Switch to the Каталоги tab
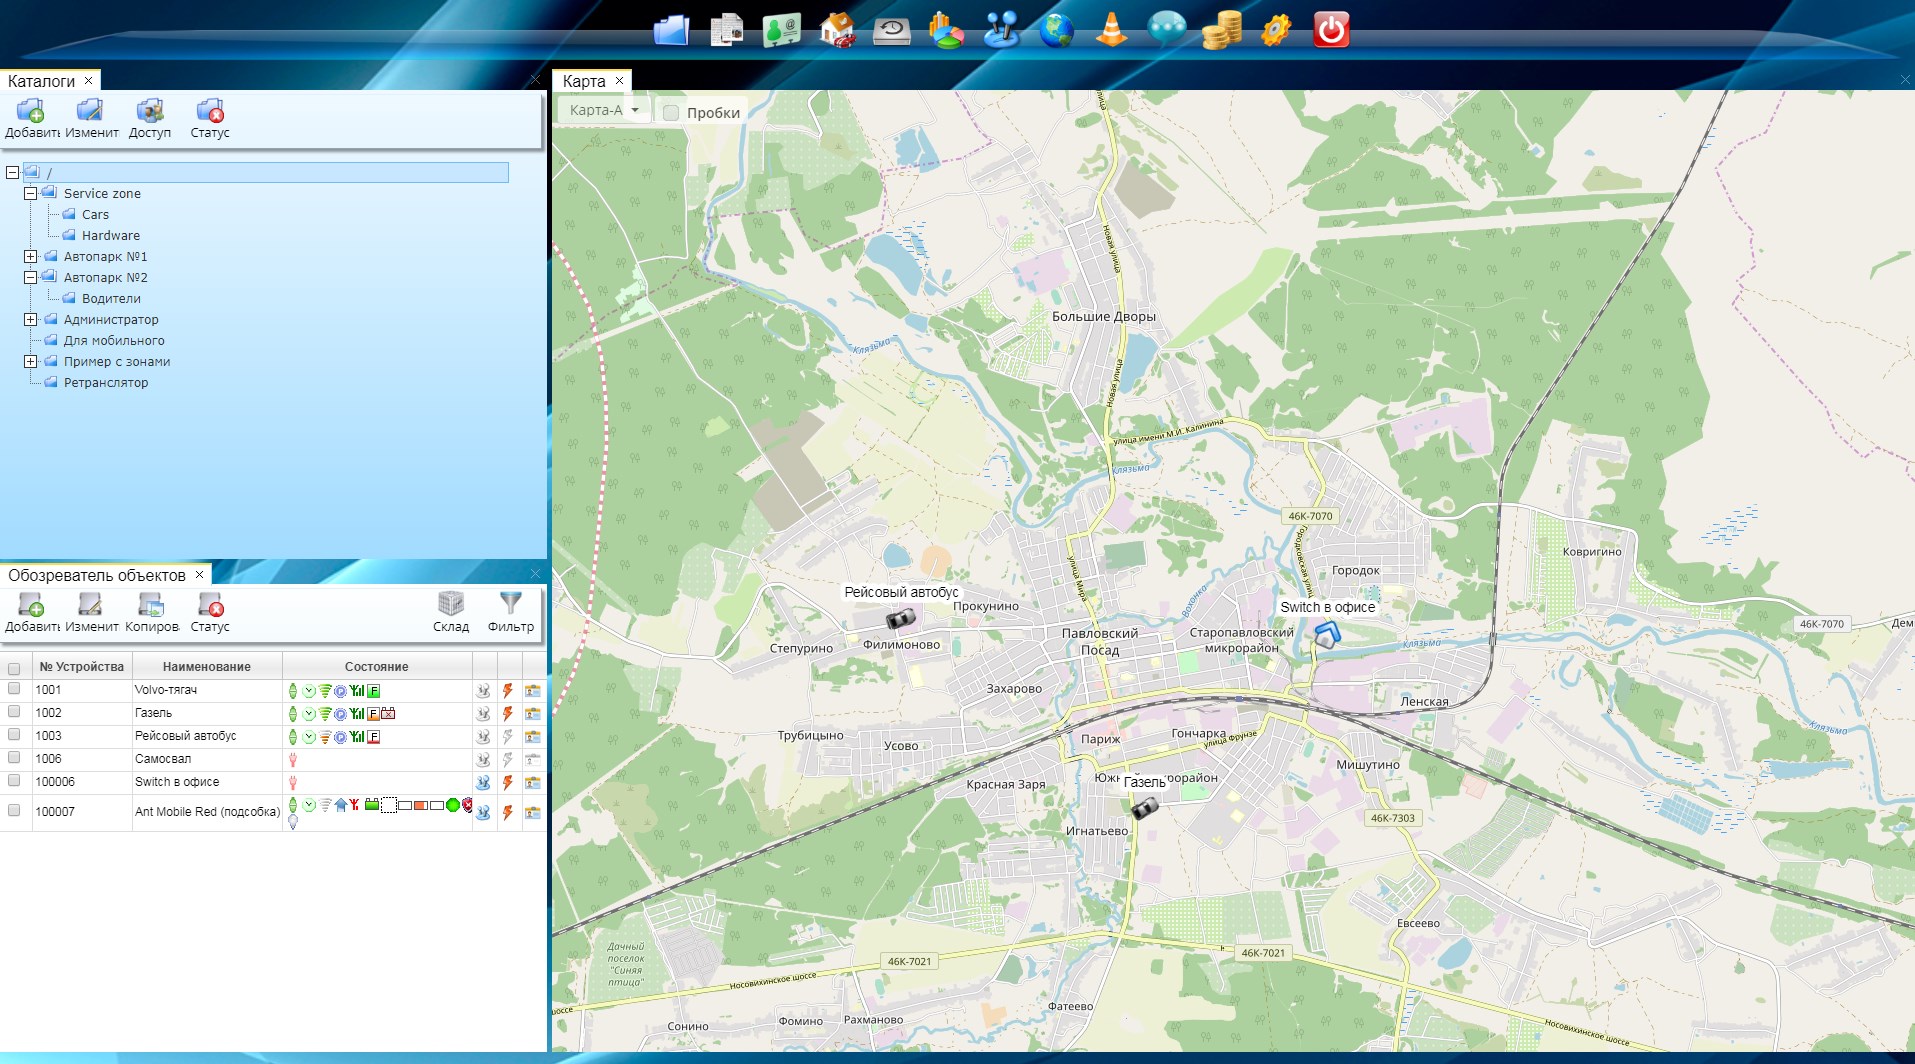Screen dimensions: 1915x1064 [41, 81]
